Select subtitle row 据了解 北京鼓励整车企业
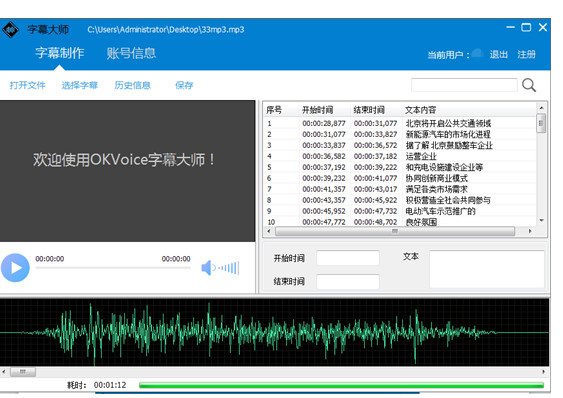This screenshot has height=398, width=563. 400,145
